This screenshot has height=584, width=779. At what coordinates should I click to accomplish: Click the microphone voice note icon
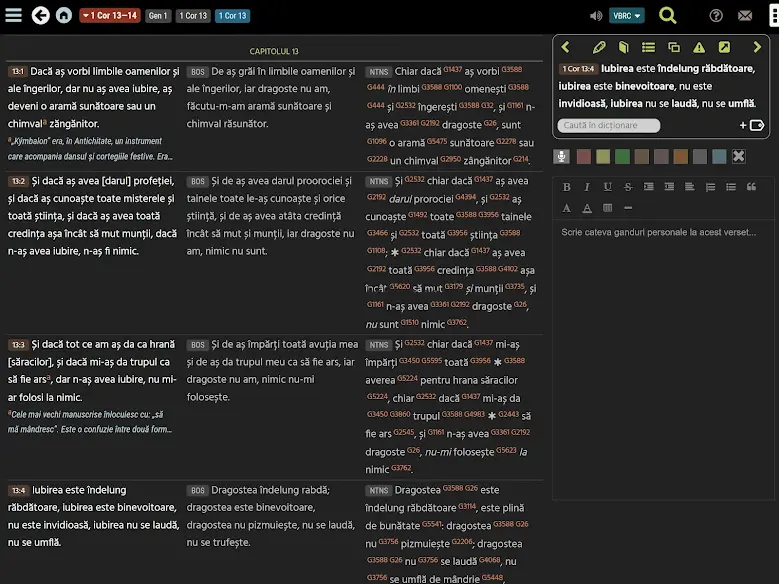coord(562,156)
